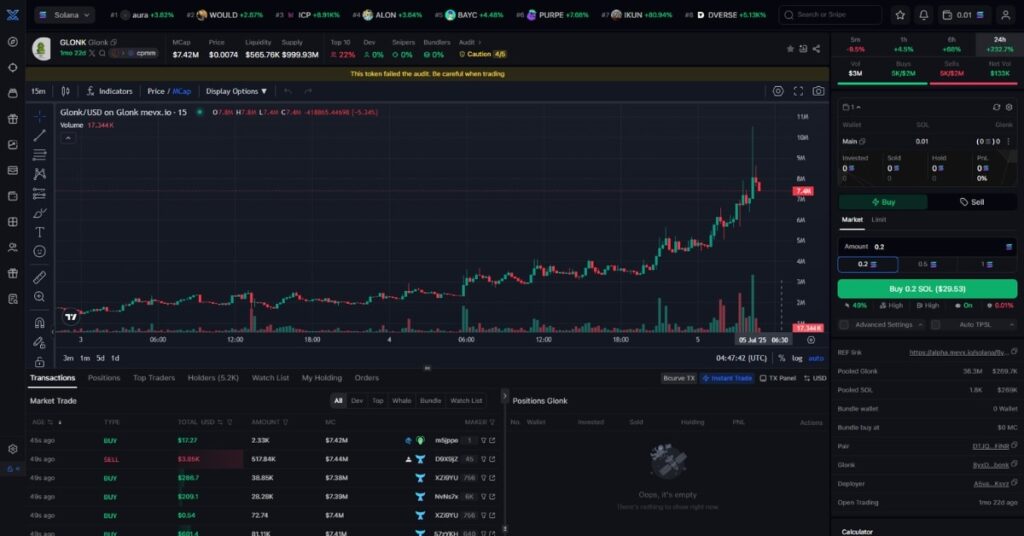Enter fullscreen chart mode

click(798, 91)
